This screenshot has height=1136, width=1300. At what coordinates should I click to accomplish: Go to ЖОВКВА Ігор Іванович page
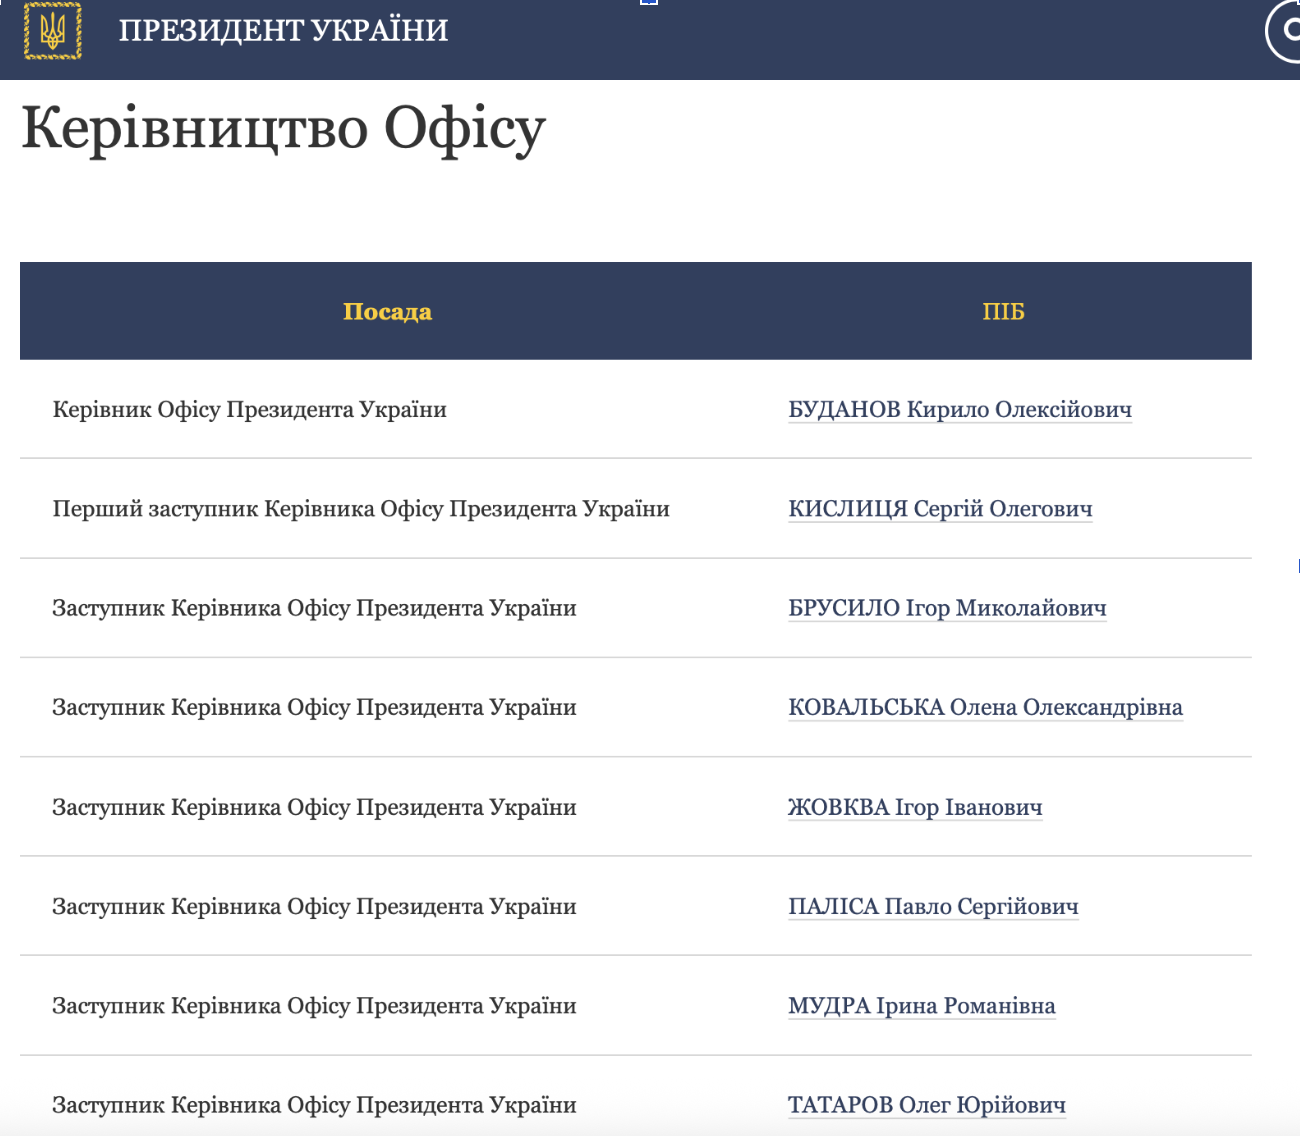914,807
